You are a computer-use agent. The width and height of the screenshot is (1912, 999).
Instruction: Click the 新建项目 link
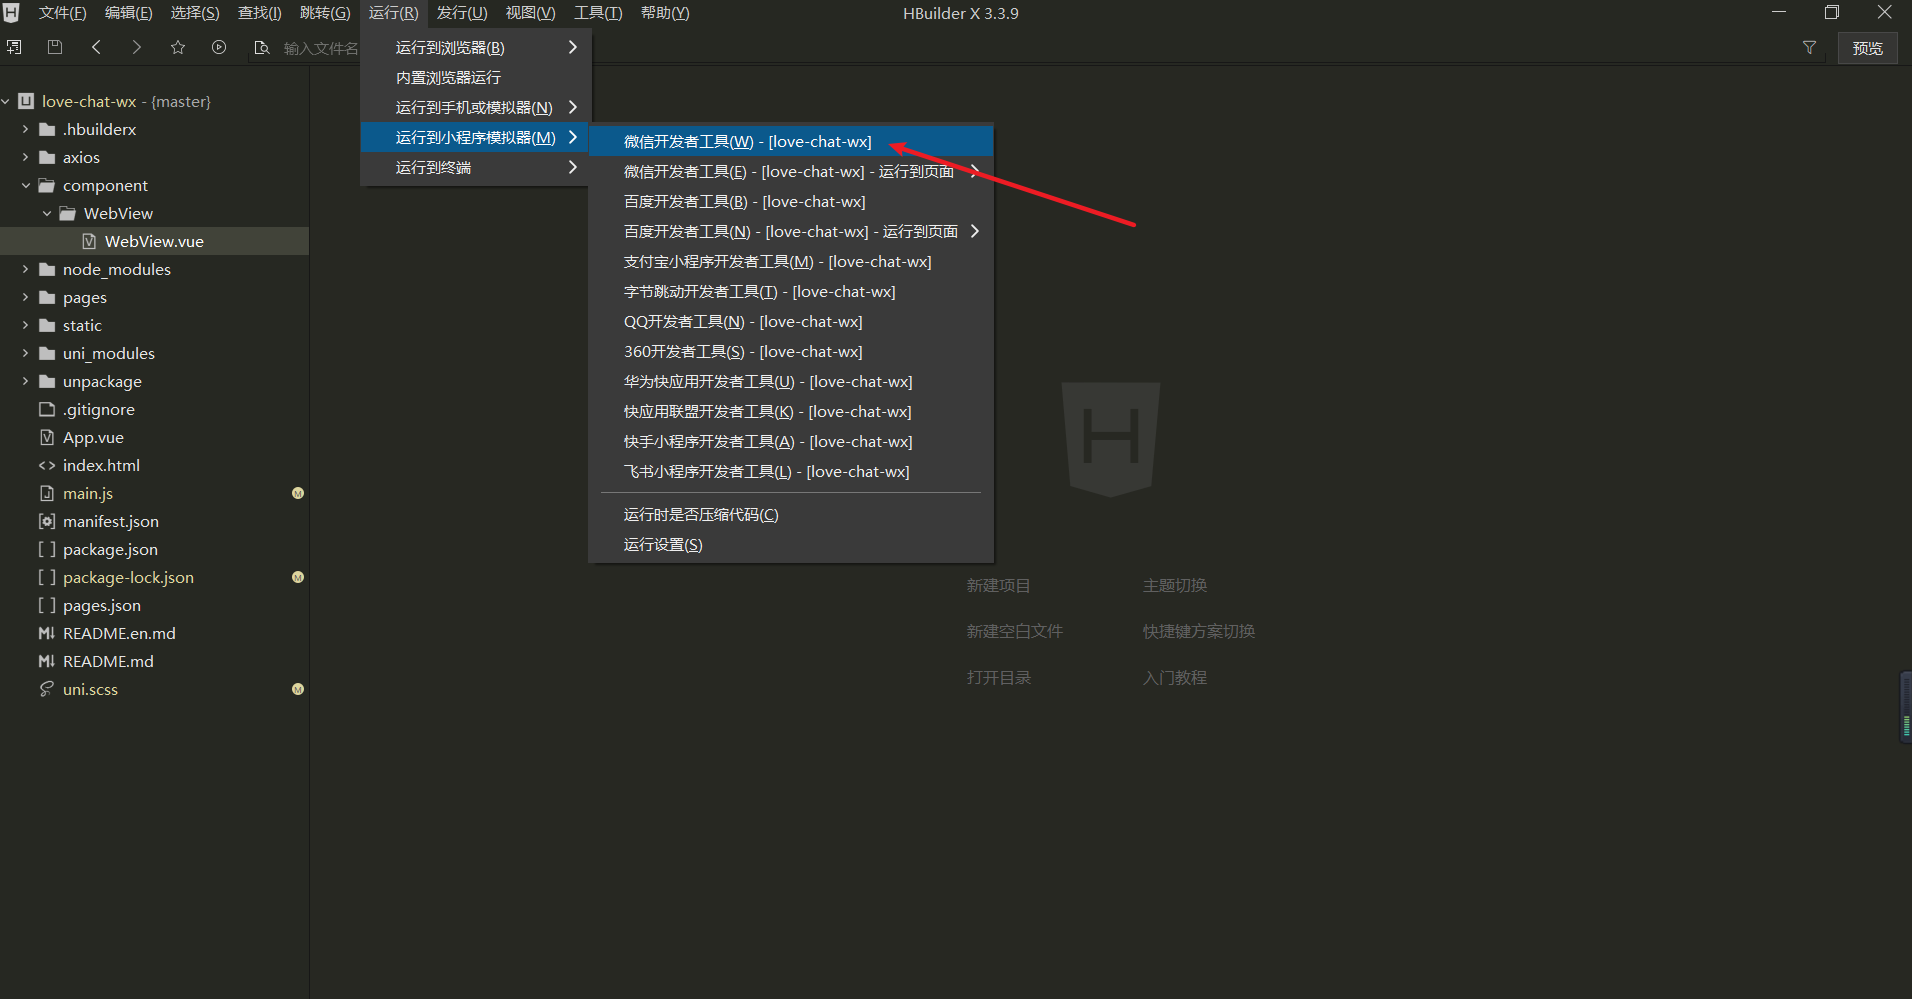coord(998,585)
